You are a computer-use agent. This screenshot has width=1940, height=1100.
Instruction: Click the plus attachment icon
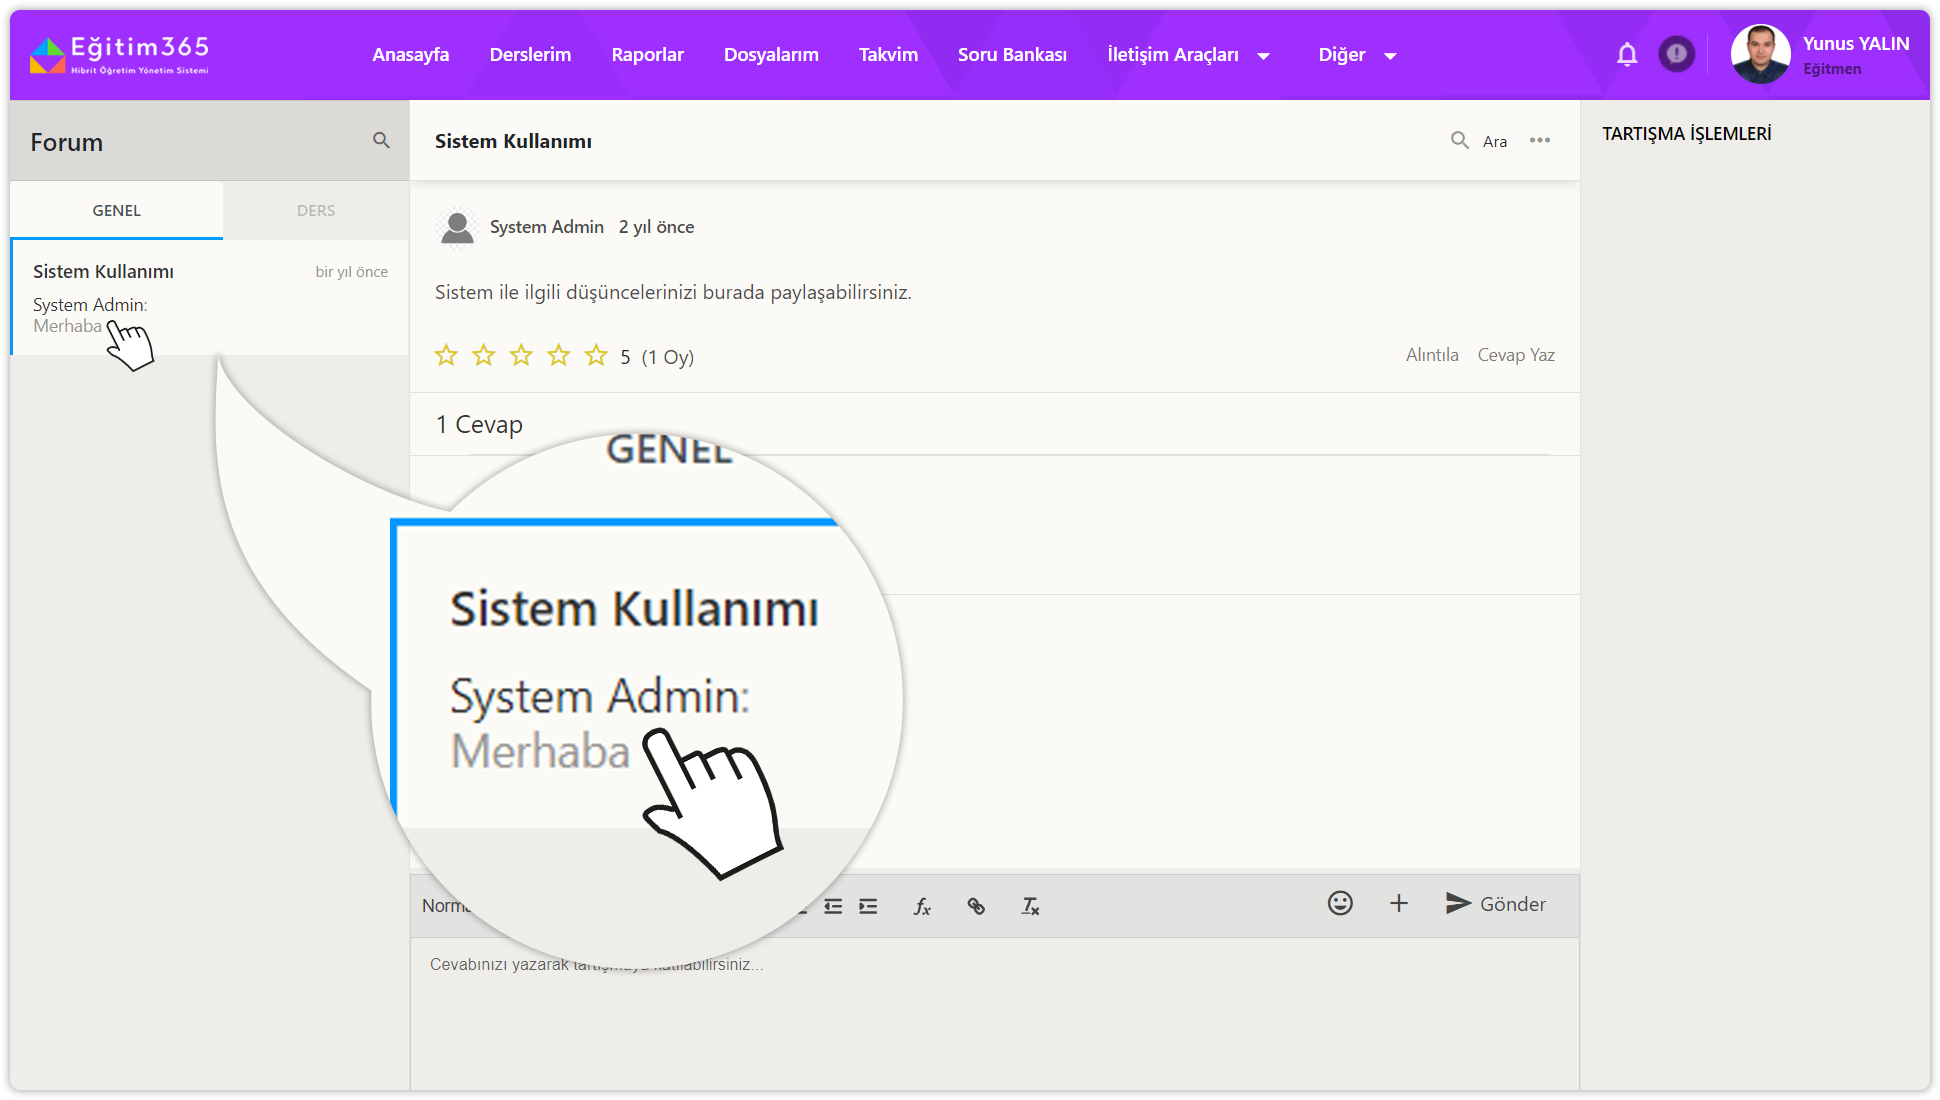tap(1399, 903)
